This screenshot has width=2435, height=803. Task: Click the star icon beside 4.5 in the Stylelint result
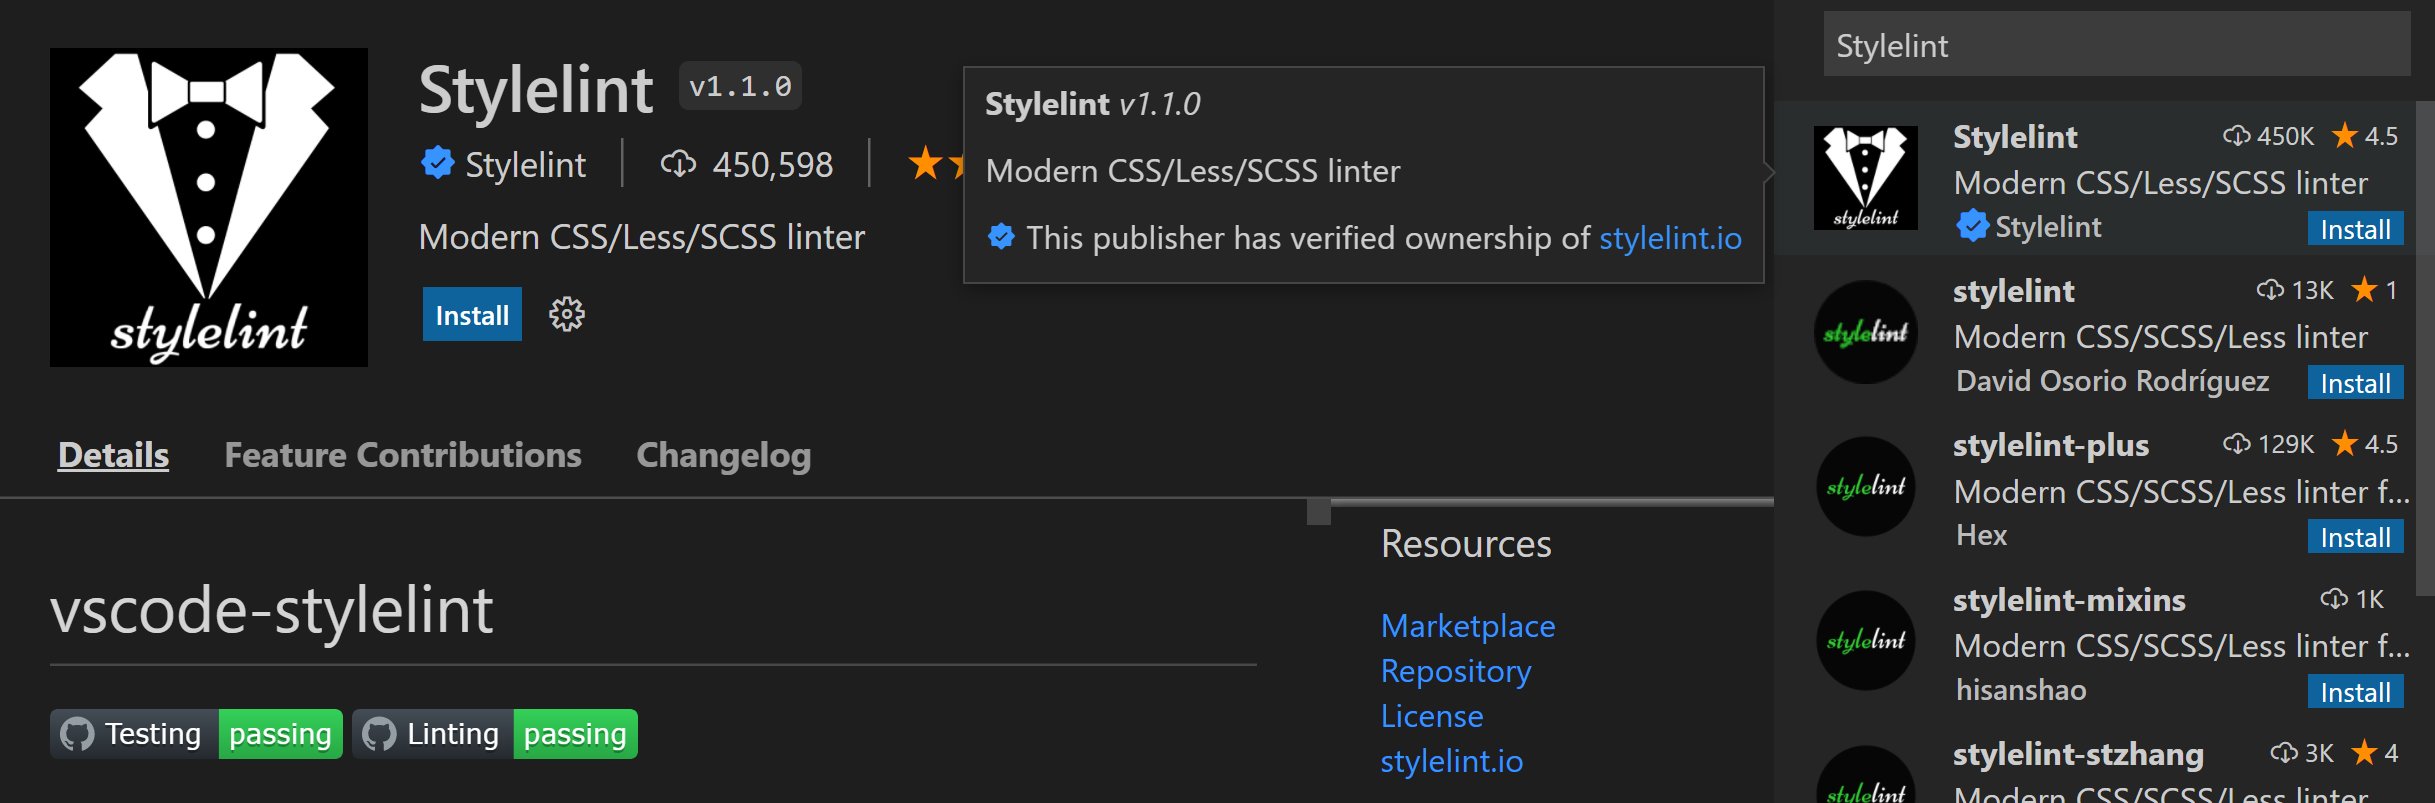2345,135
